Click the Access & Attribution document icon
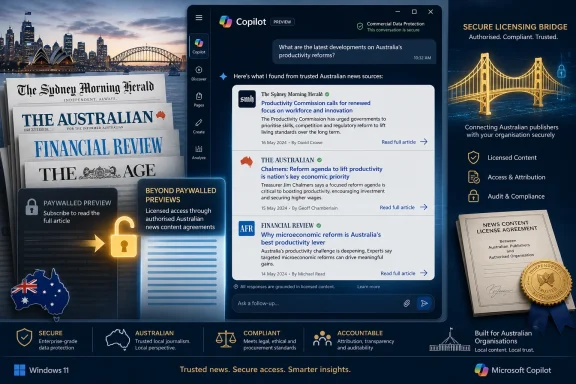The height and width of the screenshot is (384, 576). (x=474, y=177)
